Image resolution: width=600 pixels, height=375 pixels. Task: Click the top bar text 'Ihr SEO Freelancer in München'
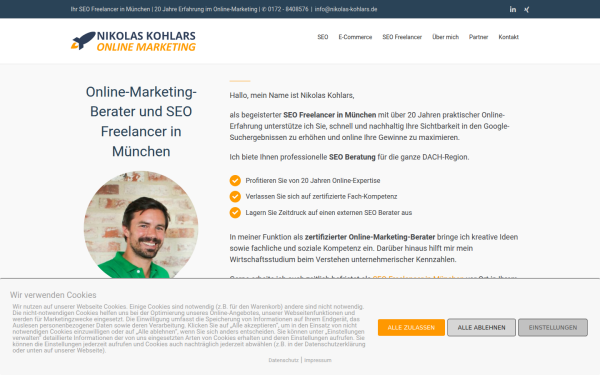coord(110,9)
